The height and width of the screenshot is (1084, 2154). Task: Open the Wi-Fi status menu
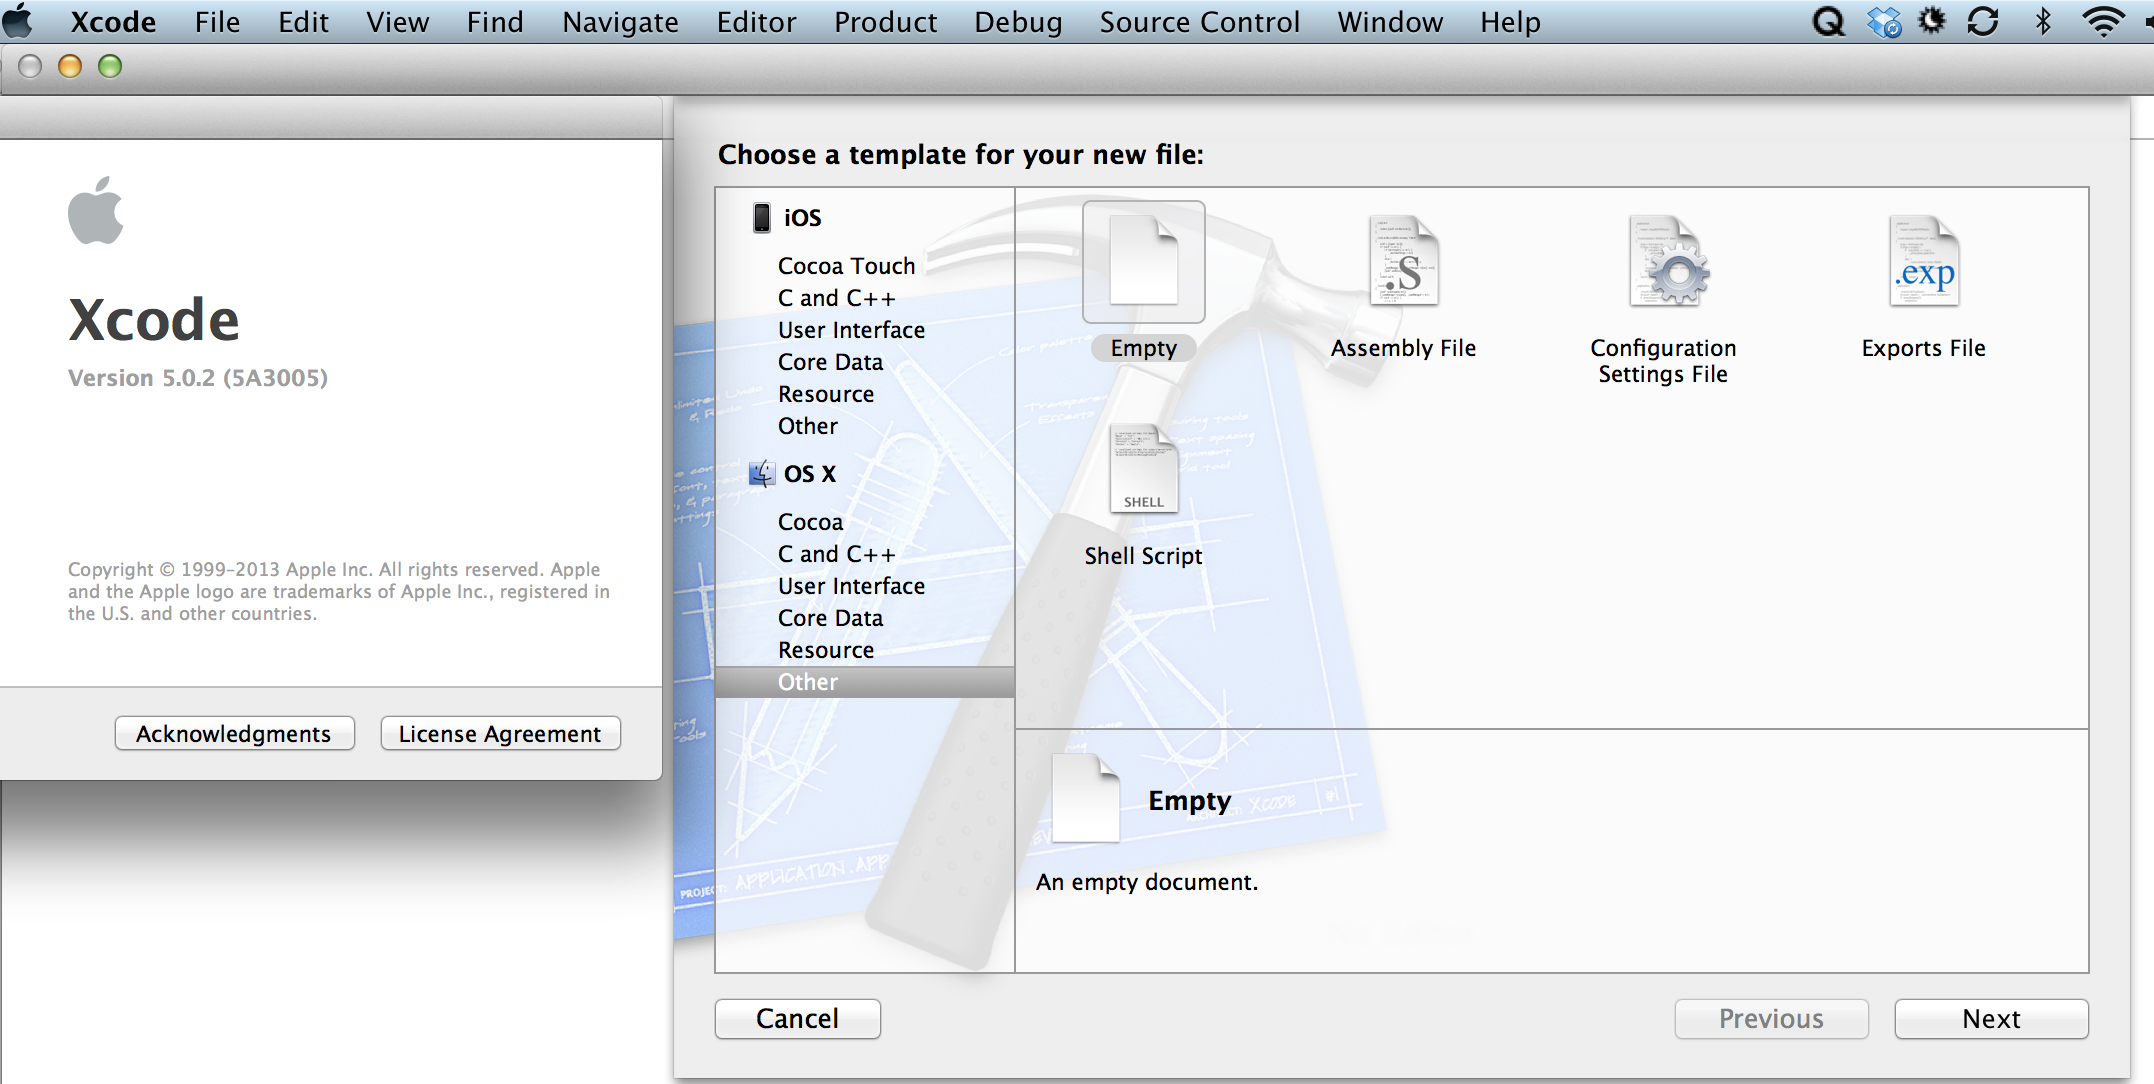click(2103, 21)
